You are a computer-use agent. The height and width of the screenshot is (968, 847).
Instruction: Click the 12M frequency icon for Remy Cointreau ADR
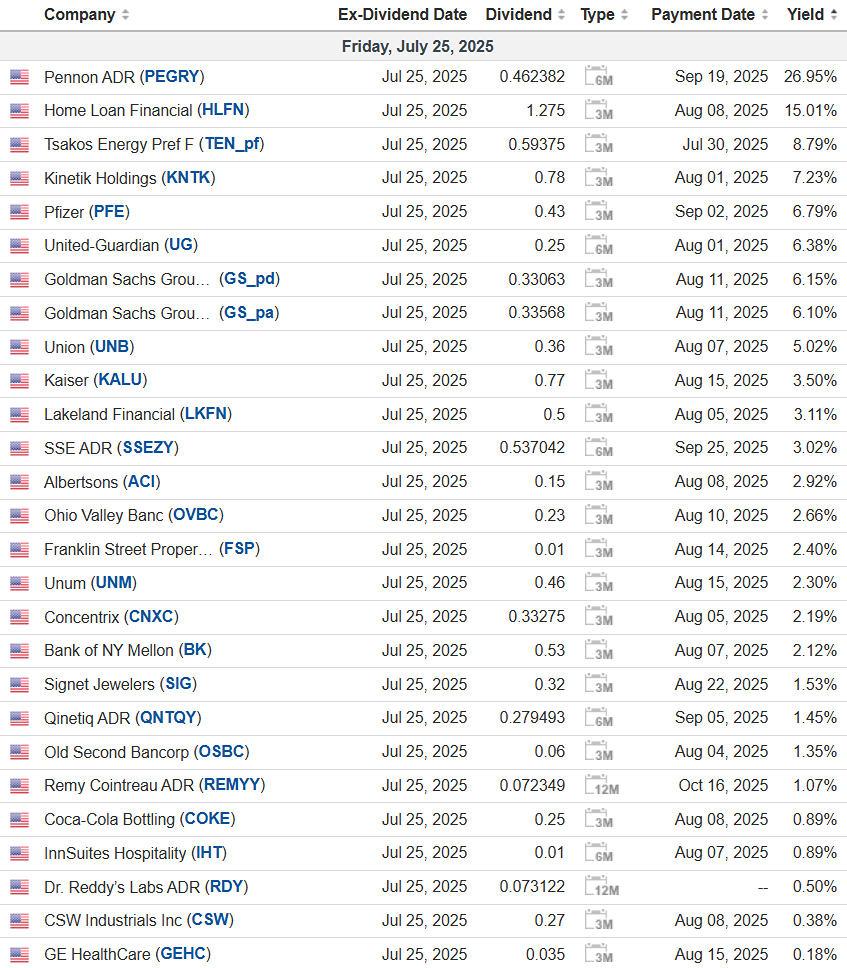tap(601, 786)
